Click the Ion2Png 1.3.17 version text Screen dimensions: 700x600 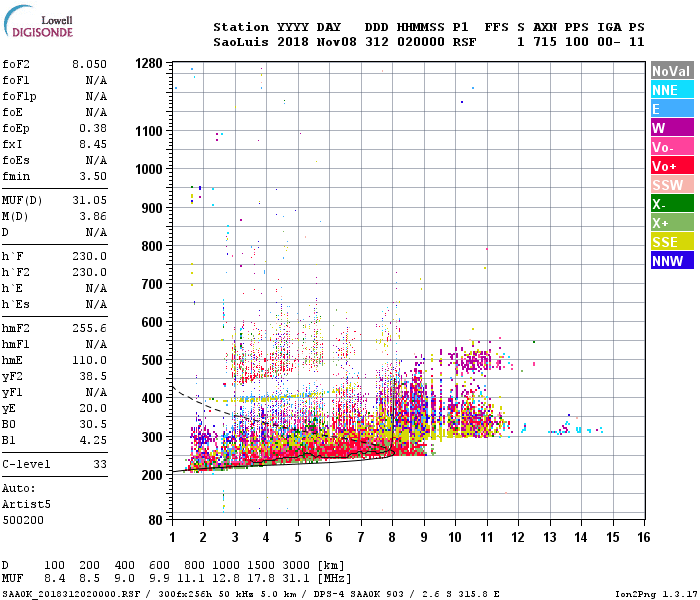(x=656, y=594)
